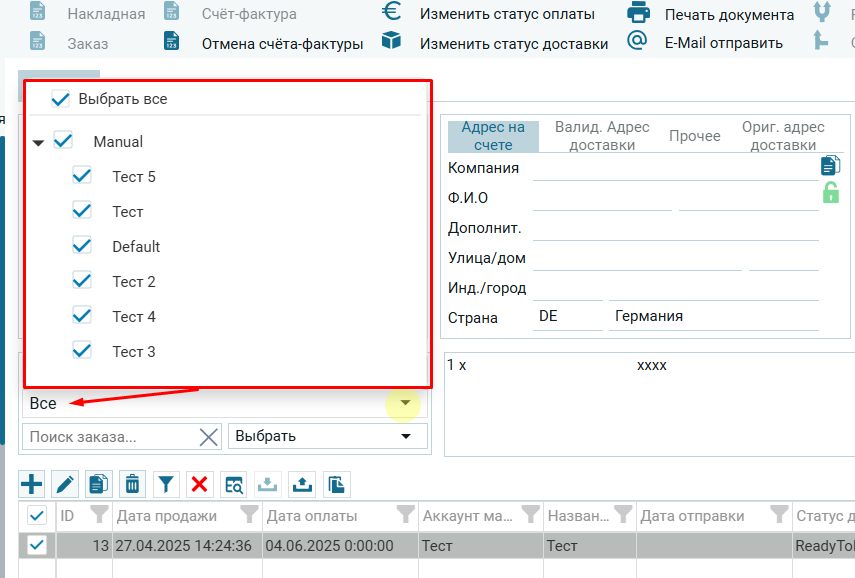Click the add new order plus icon

32,484
